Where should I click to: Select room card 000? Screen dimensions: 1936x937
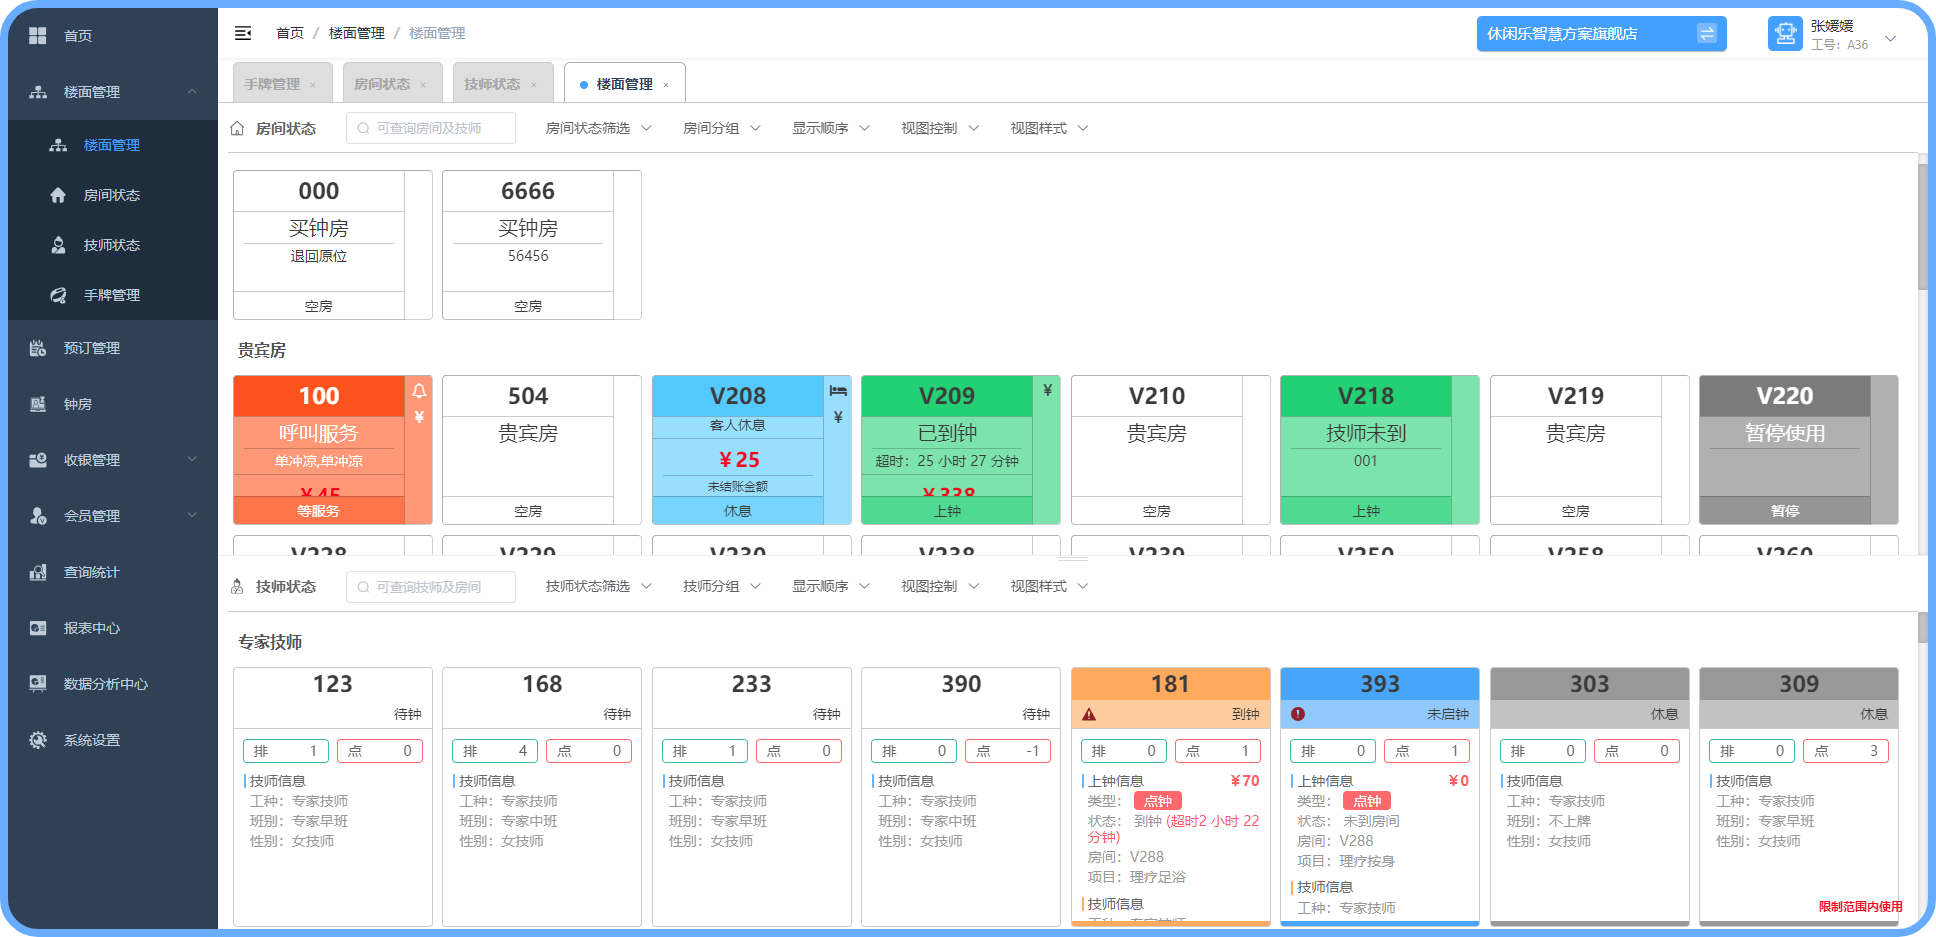click(x=333, y=245)
